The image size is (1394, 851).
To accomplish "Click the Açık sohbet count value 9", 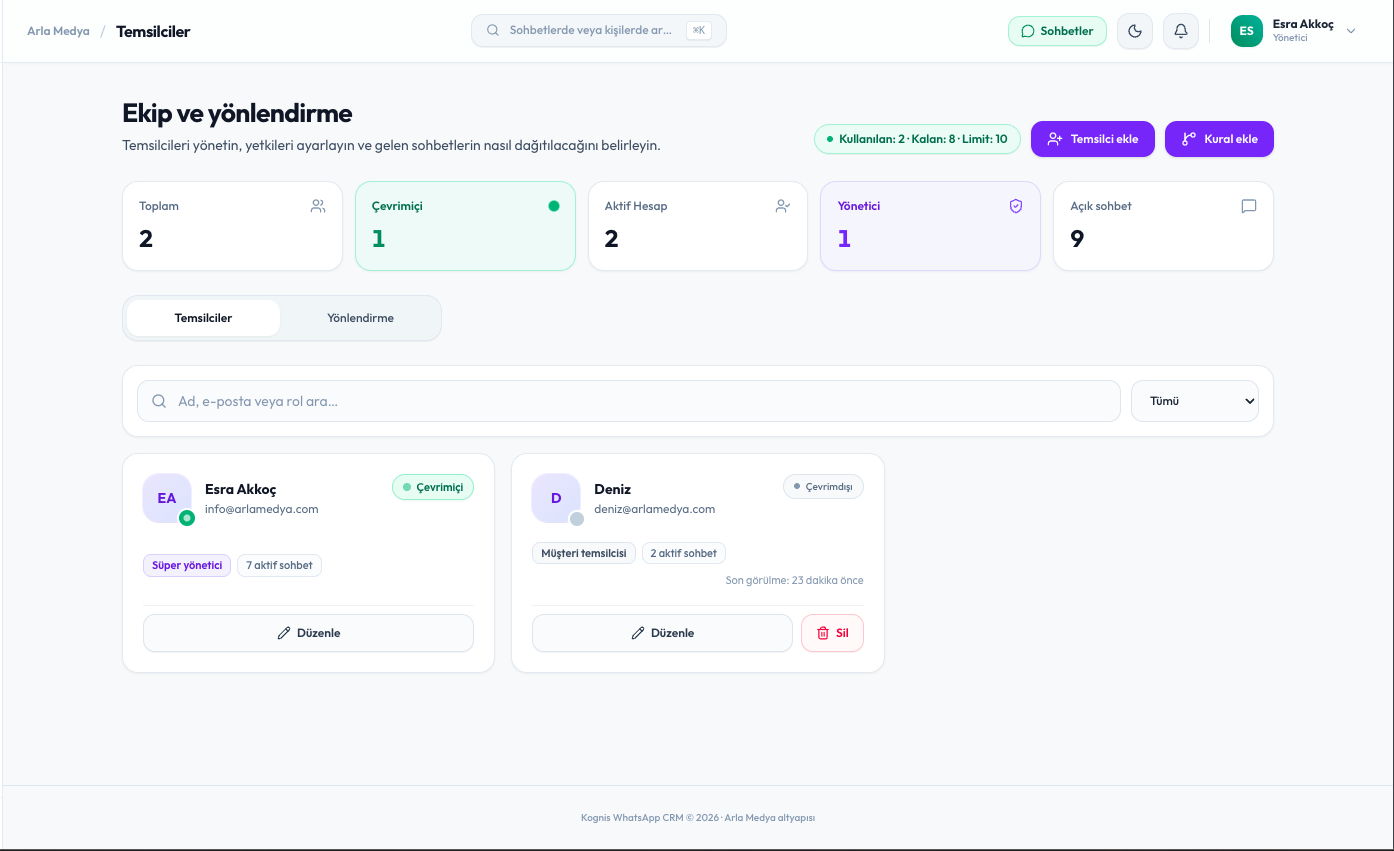I will pyautogui.click(x=1077, y=239).
